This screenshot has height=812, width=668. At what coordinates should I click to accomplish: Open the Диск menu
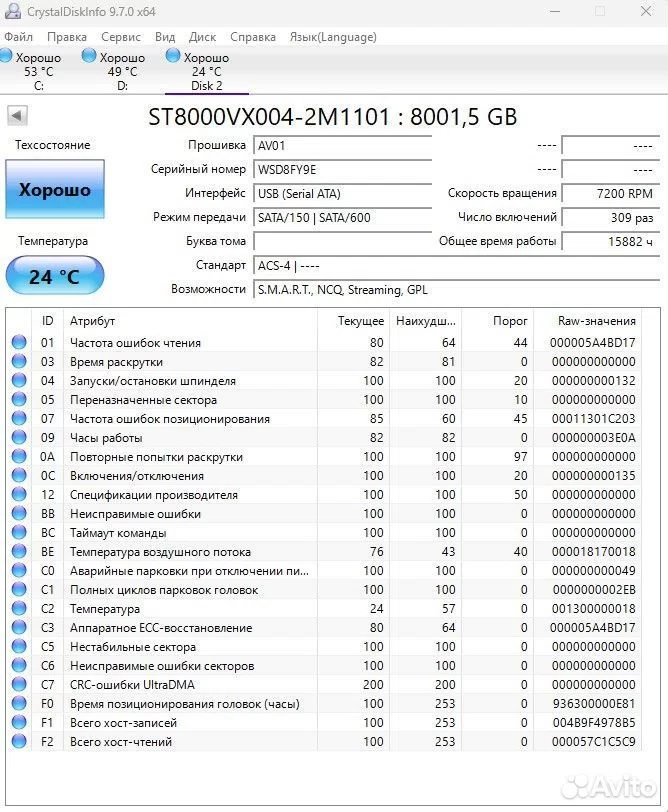click(x=202, y=37)
